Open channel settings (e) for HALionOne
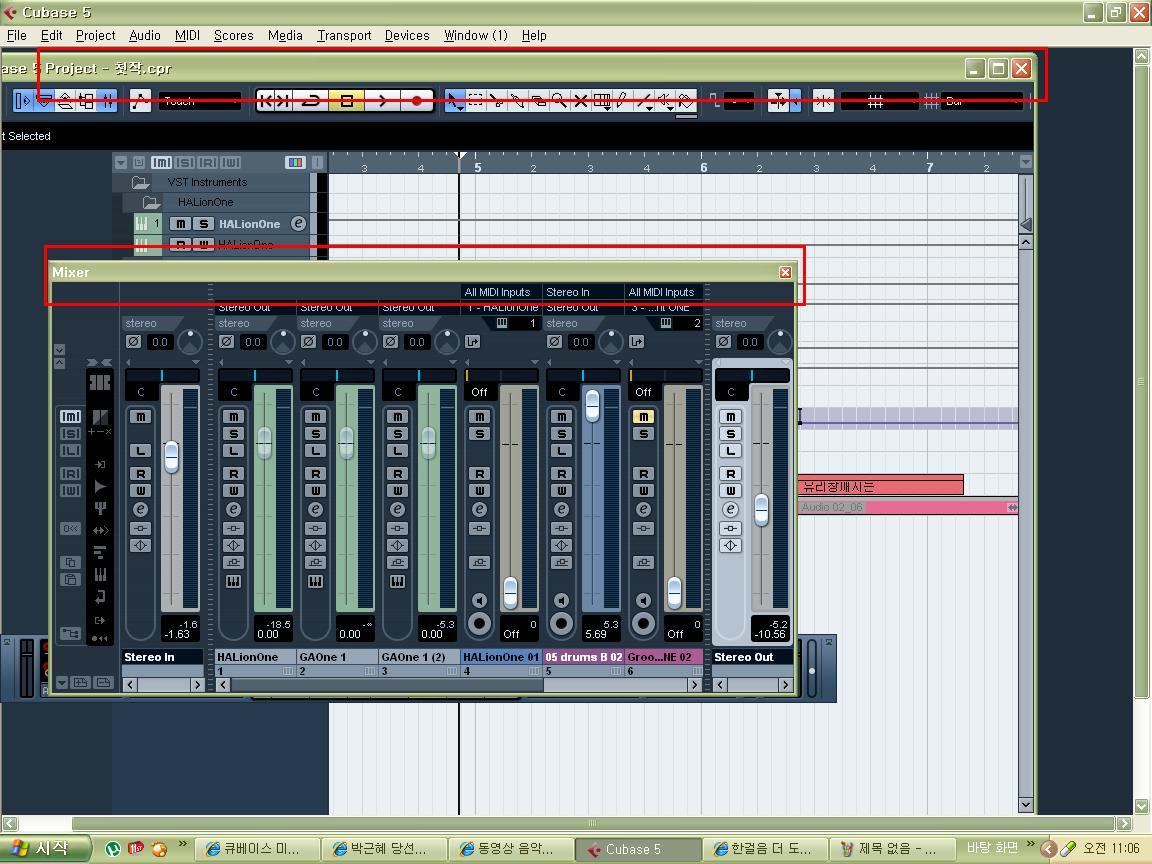 click(234, 509)
